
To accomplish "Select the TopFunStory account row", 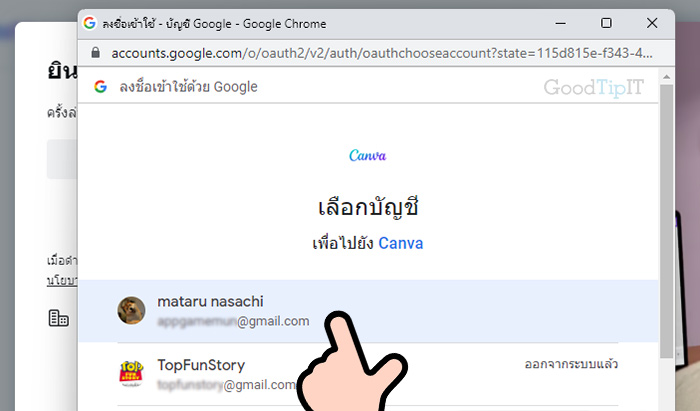I will pos(368,374).
